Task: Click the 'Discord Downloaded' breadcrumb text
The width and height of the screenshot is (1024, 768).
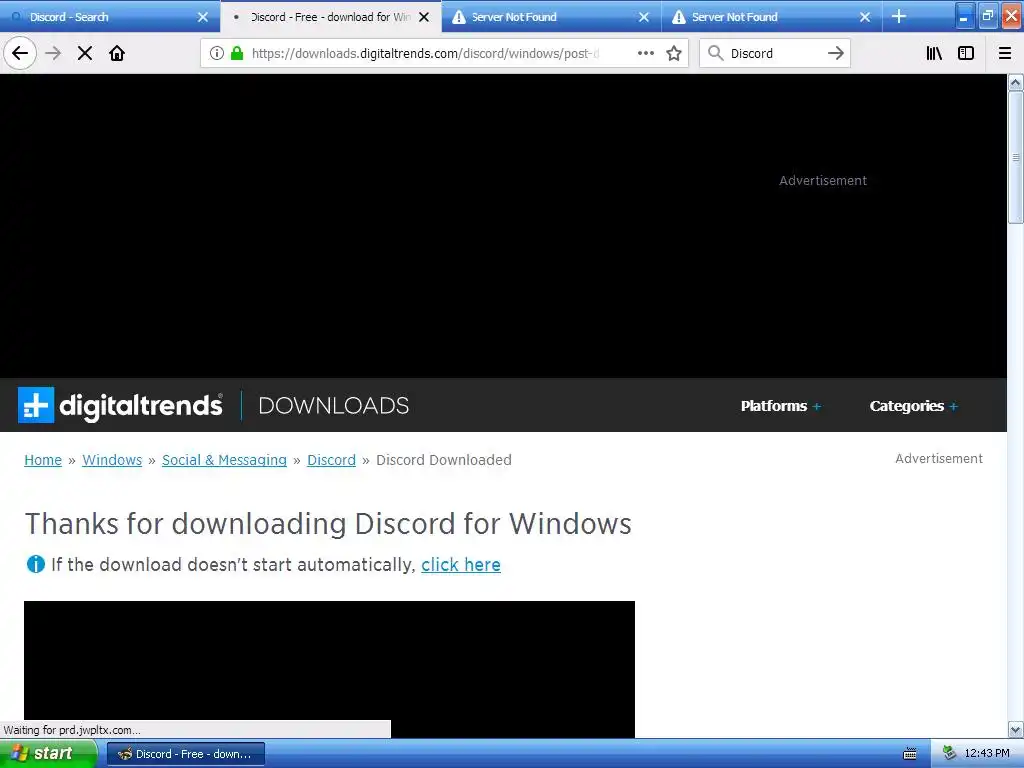Action: coord(443,460)
